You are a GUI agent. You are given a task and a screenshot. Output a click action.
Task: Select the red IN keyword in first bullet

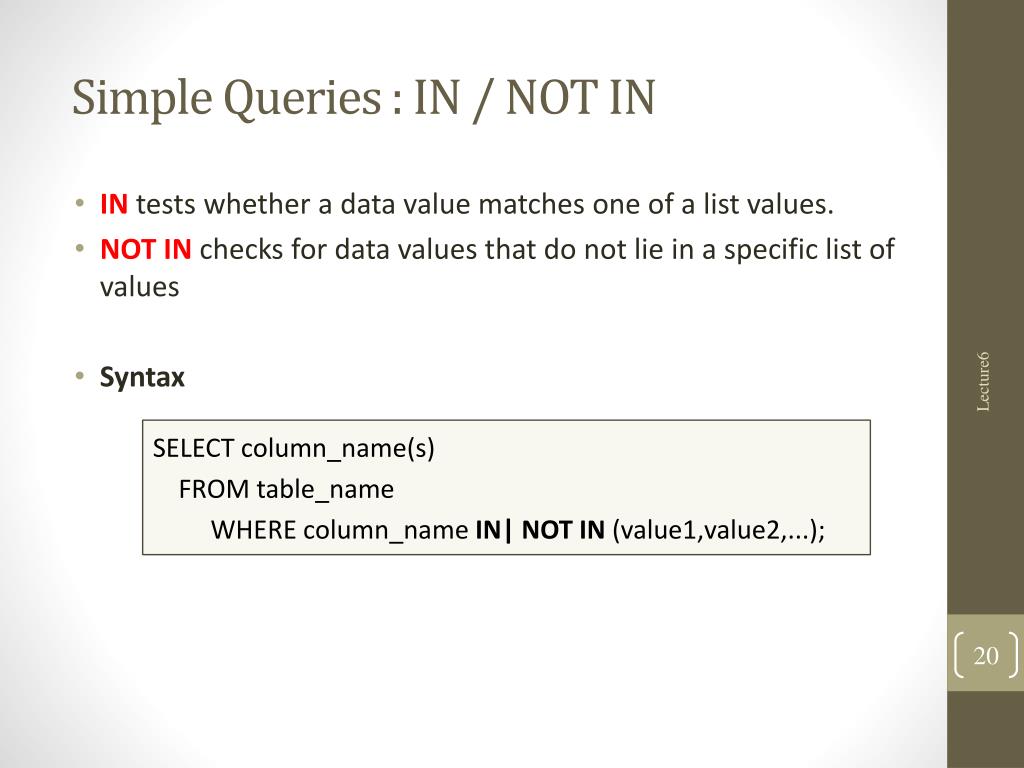point(114,204)
